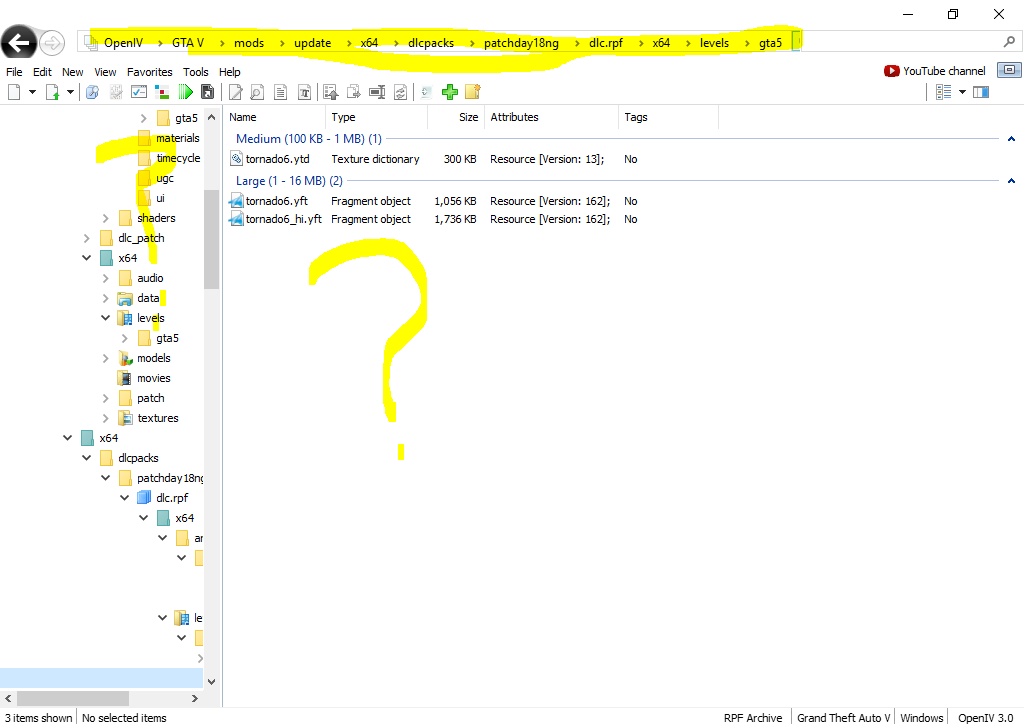Click the search magnifier in address bar

click(x=1009, y=42)
